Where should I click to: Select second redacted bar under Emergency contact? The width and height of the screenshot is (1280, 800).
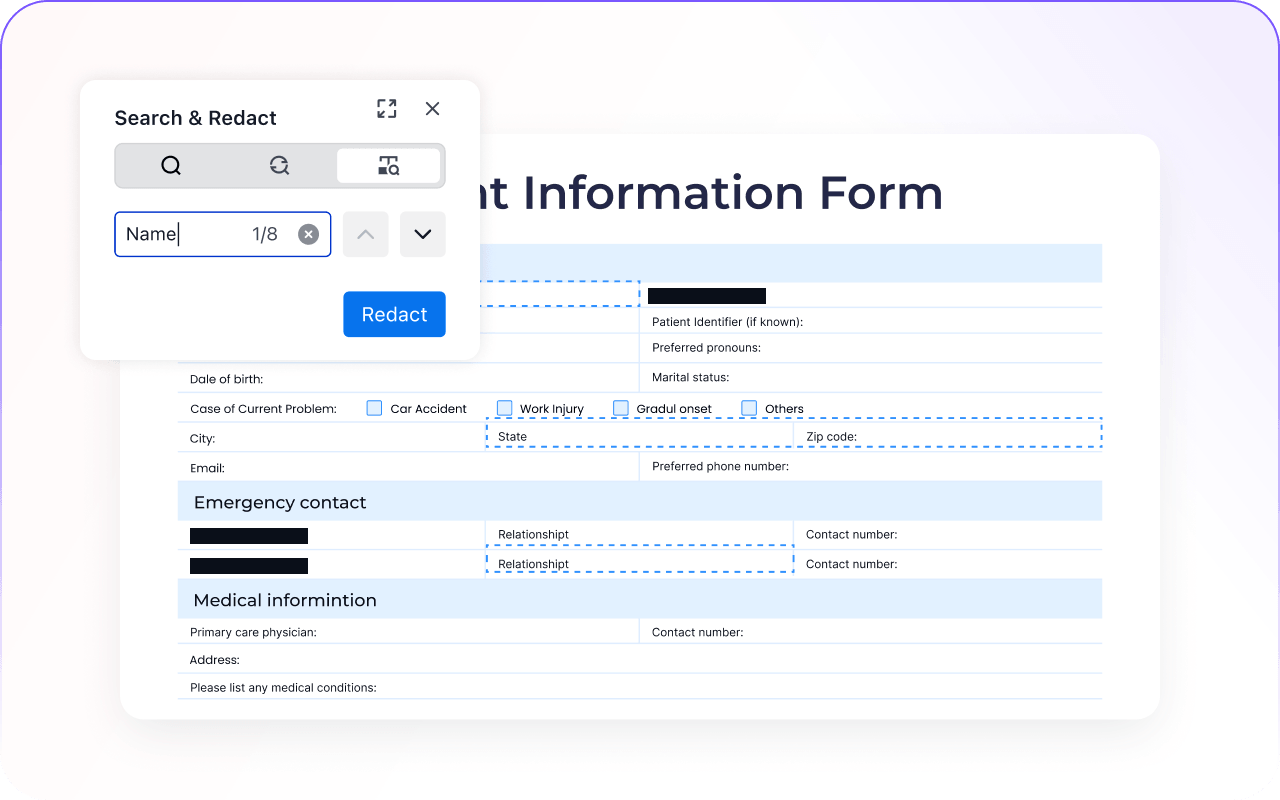pos(249,566)
